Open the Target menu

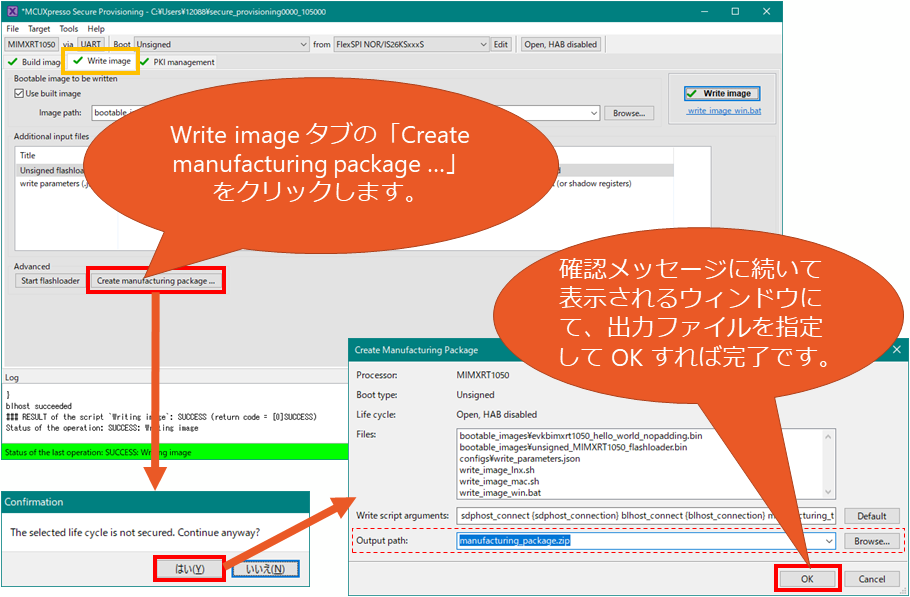click(39, 29)
